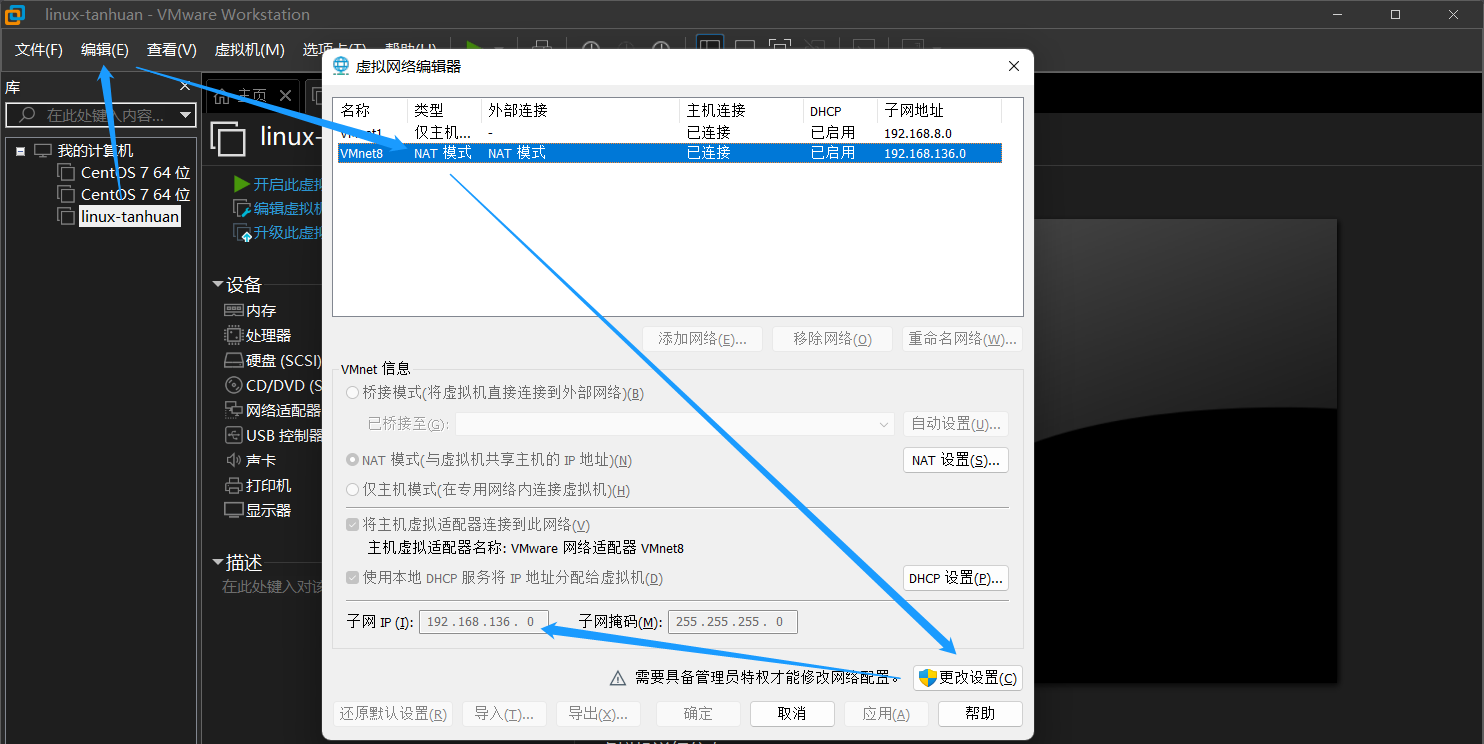Open NAT 设置(S)... dialog
Viewport: 1484px width, 744px height.
point(955,460)
